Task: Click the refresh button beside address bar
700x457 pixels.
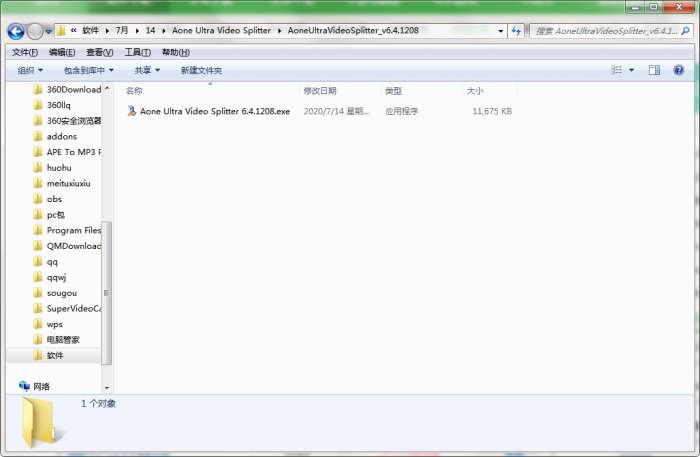Action: point(516,31)
